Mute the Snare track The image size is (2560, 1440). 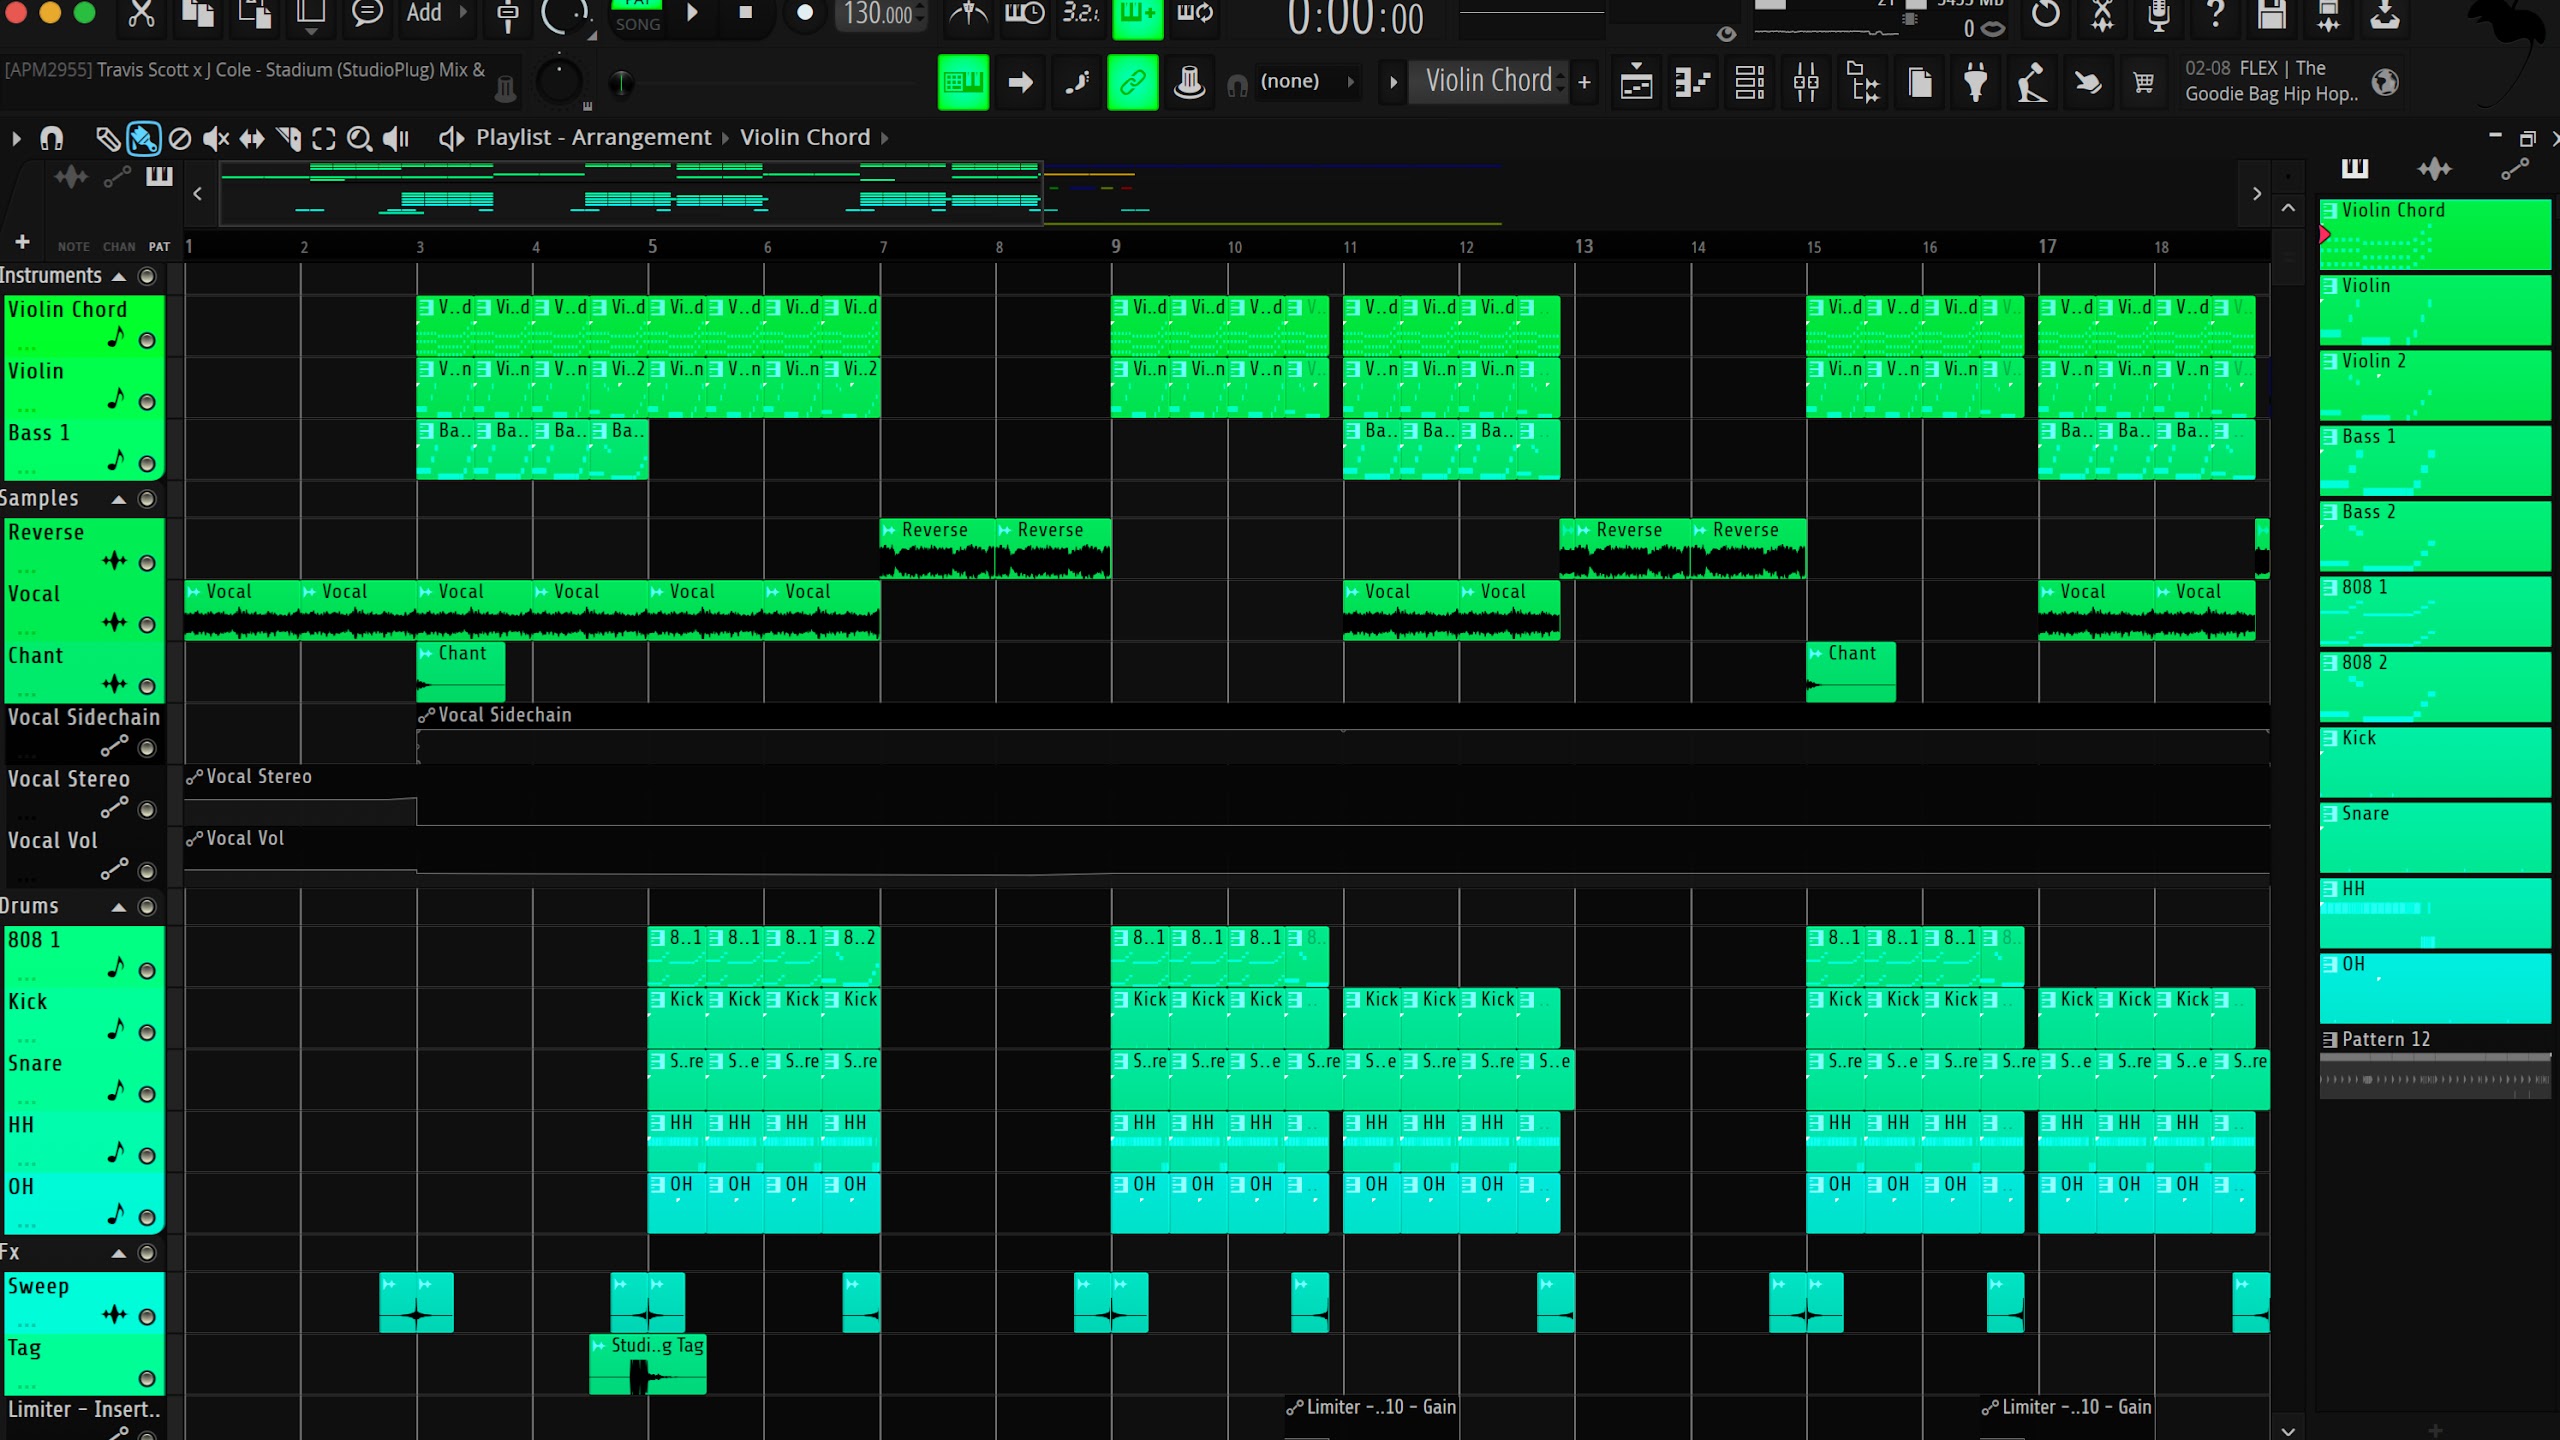147,1094
